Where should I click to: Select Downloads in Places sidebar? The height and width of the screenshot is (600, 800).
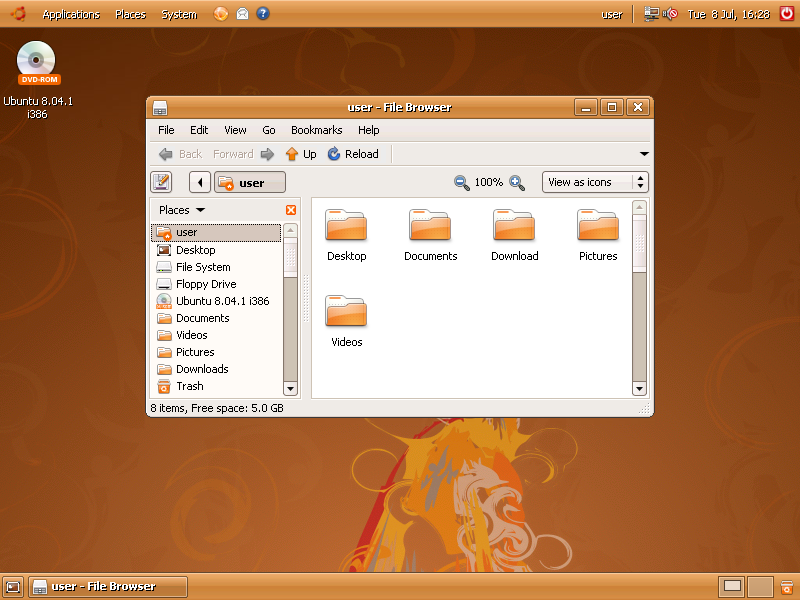[x=216, y=369]
